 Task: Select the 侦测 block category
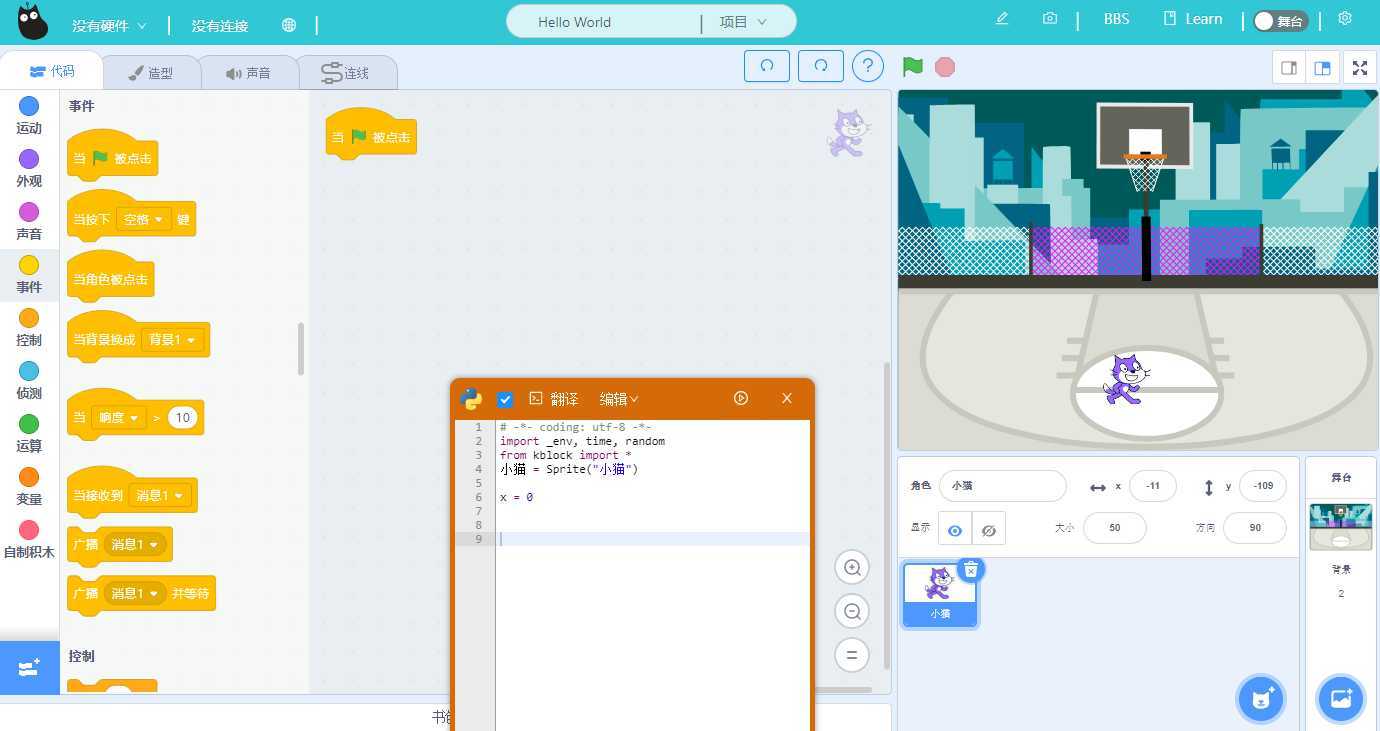(29, 380)
